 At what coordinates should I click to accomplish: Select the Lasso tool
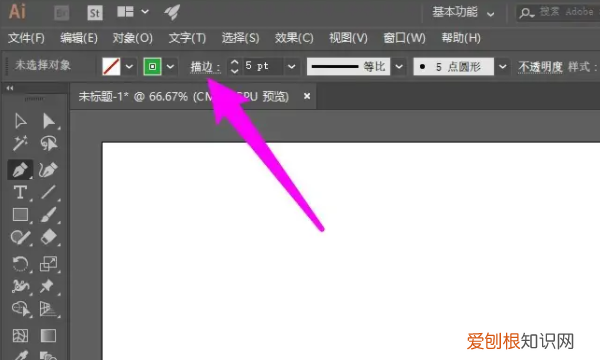pyautogui.click(x=49, y=144)
